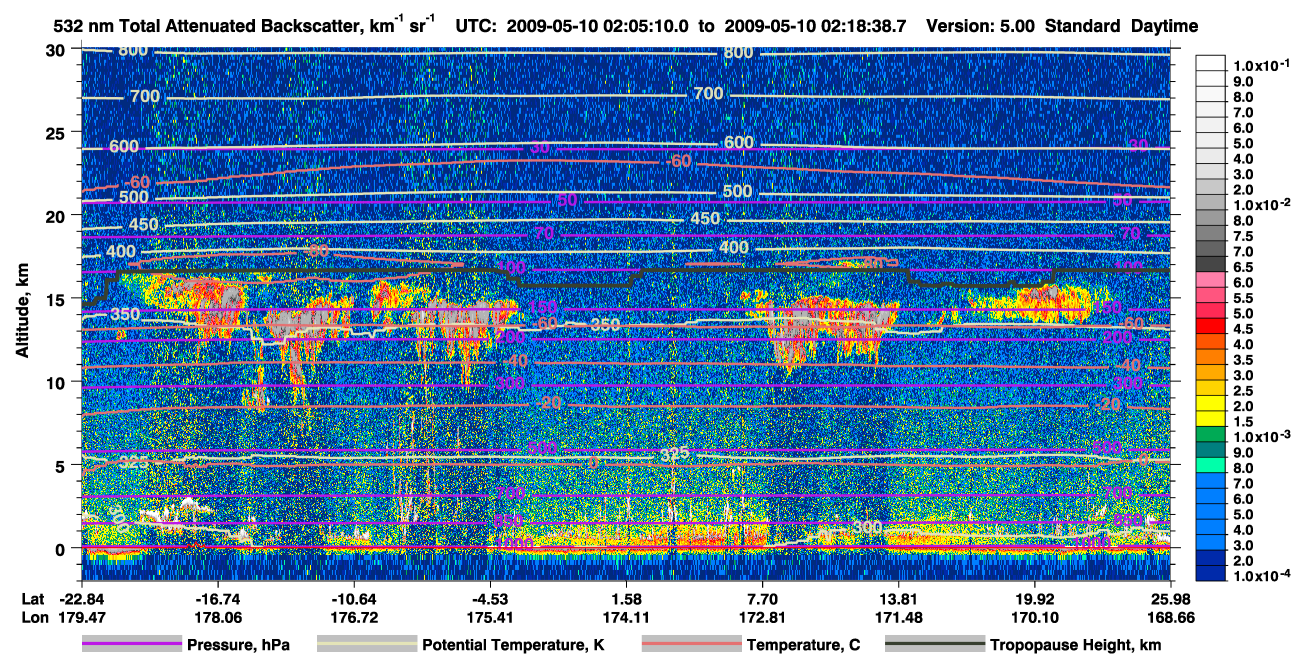
Task: Click the altitude tick label '25'
Action: (x=56, y=133)
